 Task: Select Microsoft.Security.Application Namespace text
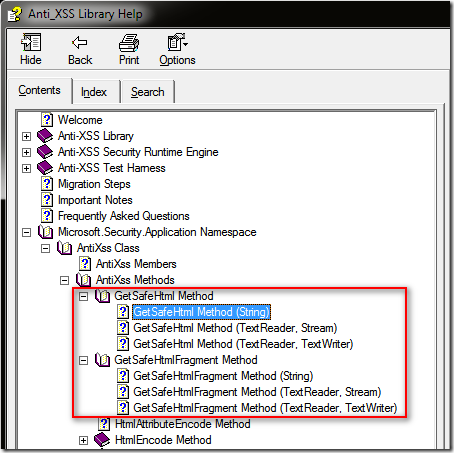157,232
